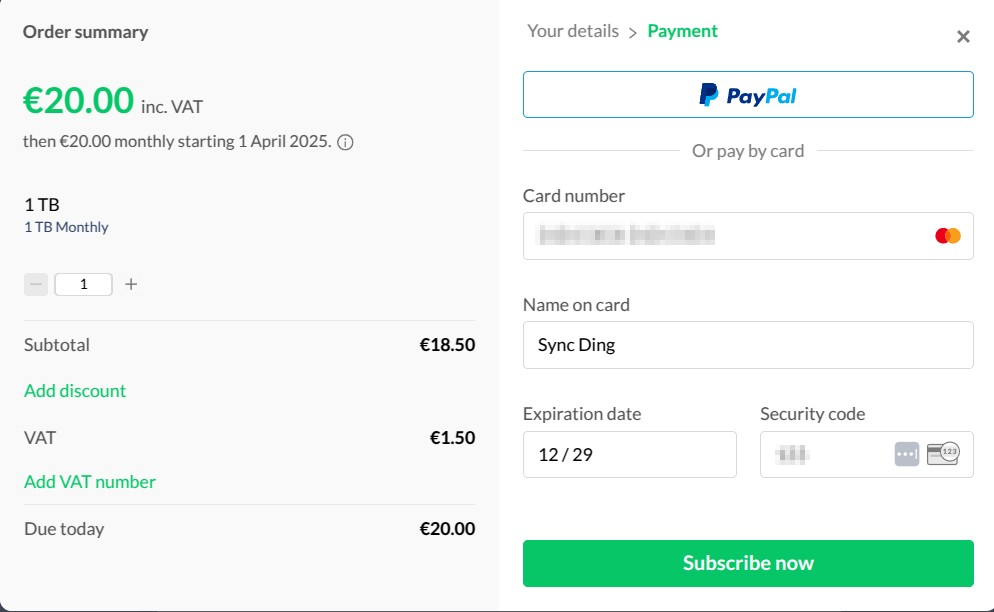Select the Name on card field

click(x=748, y=345)
